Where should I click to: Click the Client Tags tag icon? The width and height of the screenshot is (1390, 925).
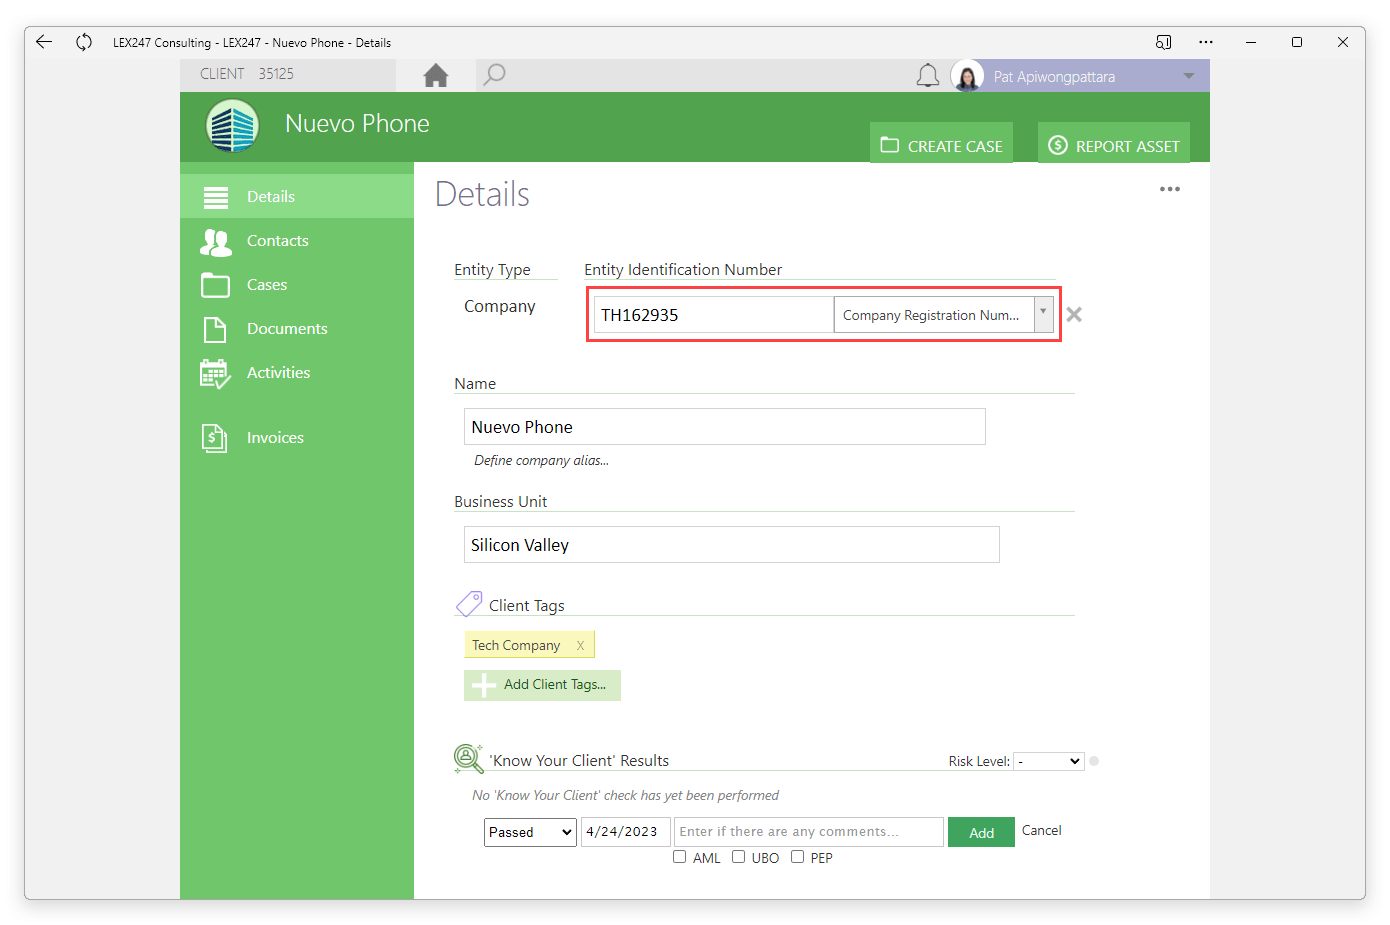[467, 602]
